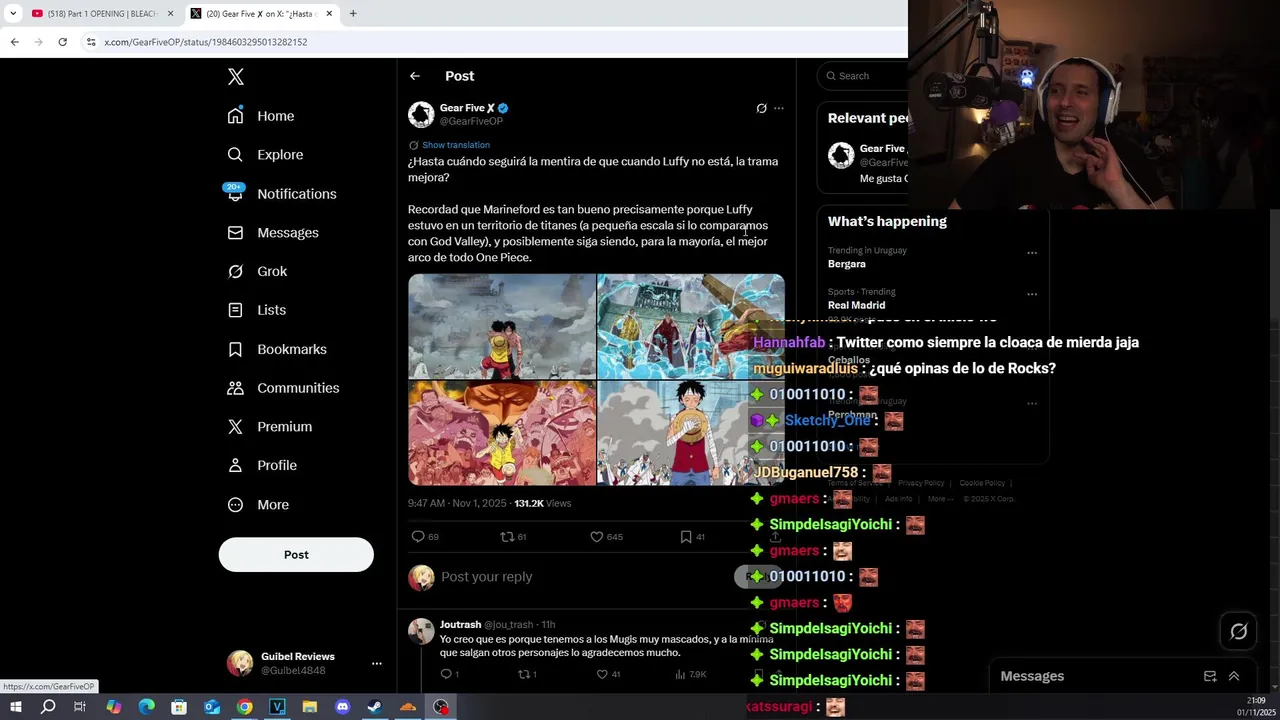
Task: Click the browser back button
Action: pos(14,42)
